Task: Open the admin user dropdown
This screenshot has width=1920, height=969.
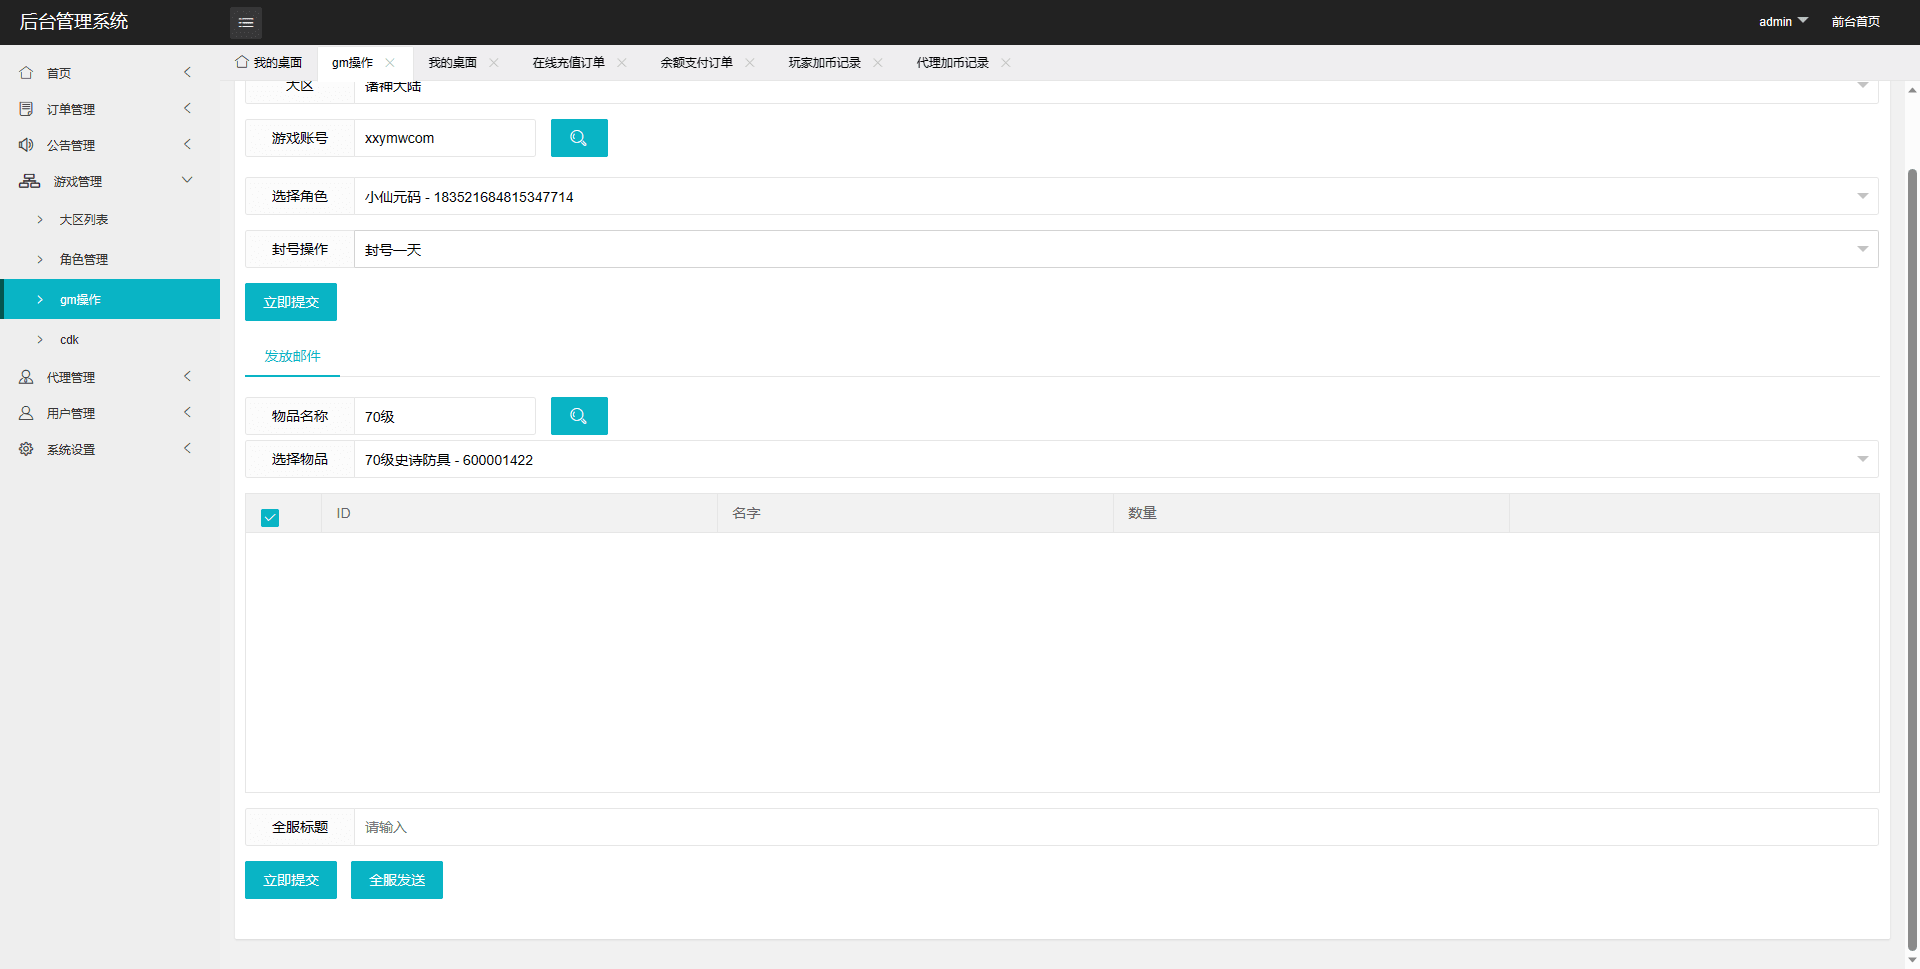Action: pyautogui.click(x=1783, y=21)
